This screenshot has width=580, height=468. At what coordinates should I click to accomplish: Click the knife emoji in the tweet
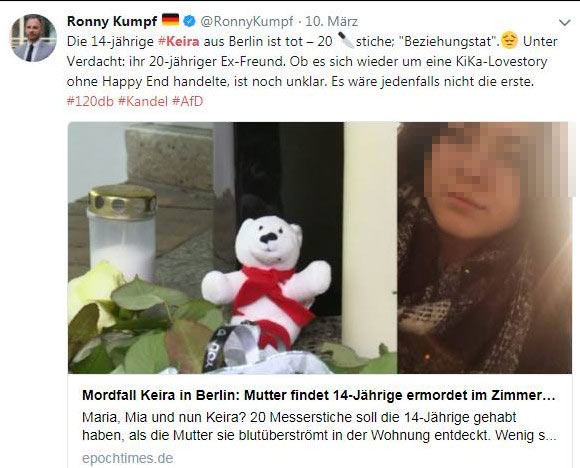point(346,40)
